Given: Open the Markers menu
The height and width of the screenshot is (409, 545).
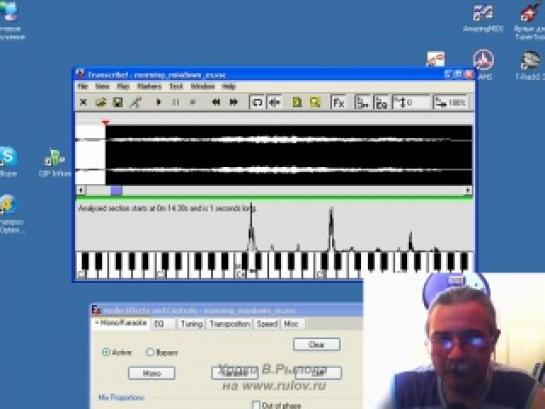Looking at the screenshot, I should (x=149, y=86).
